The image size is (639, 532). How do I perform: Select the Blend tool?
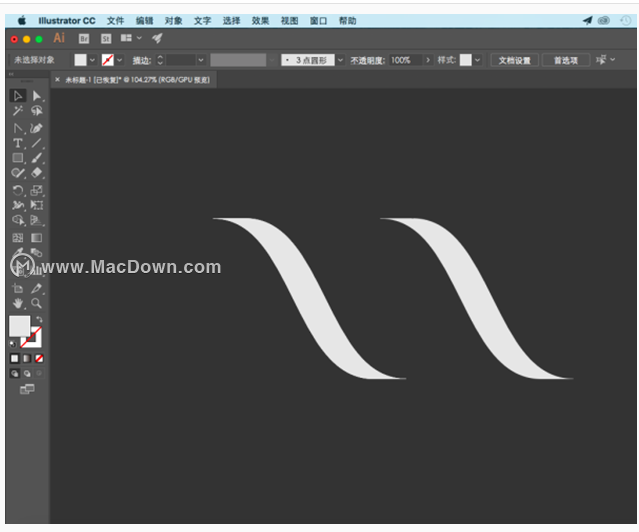pyautogui.click(x=37, y=252)
